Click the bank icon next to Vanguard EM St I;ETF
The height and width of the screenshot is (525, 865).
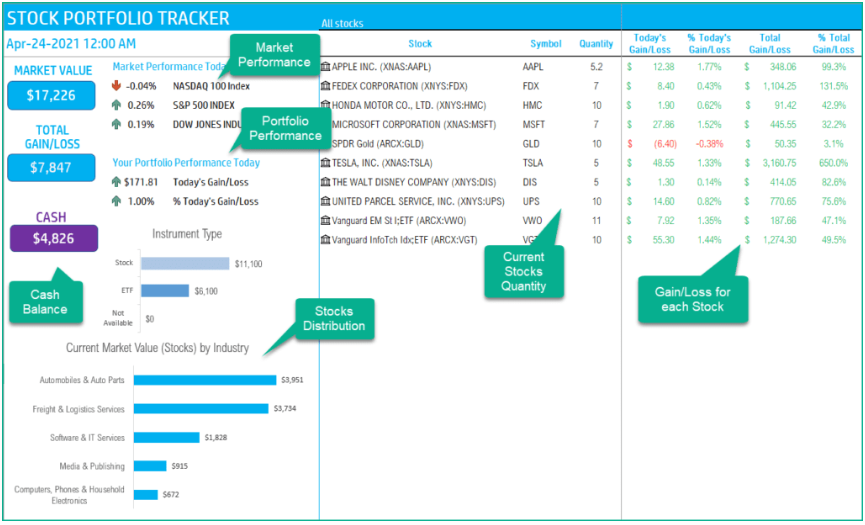[x=325, y=221]
